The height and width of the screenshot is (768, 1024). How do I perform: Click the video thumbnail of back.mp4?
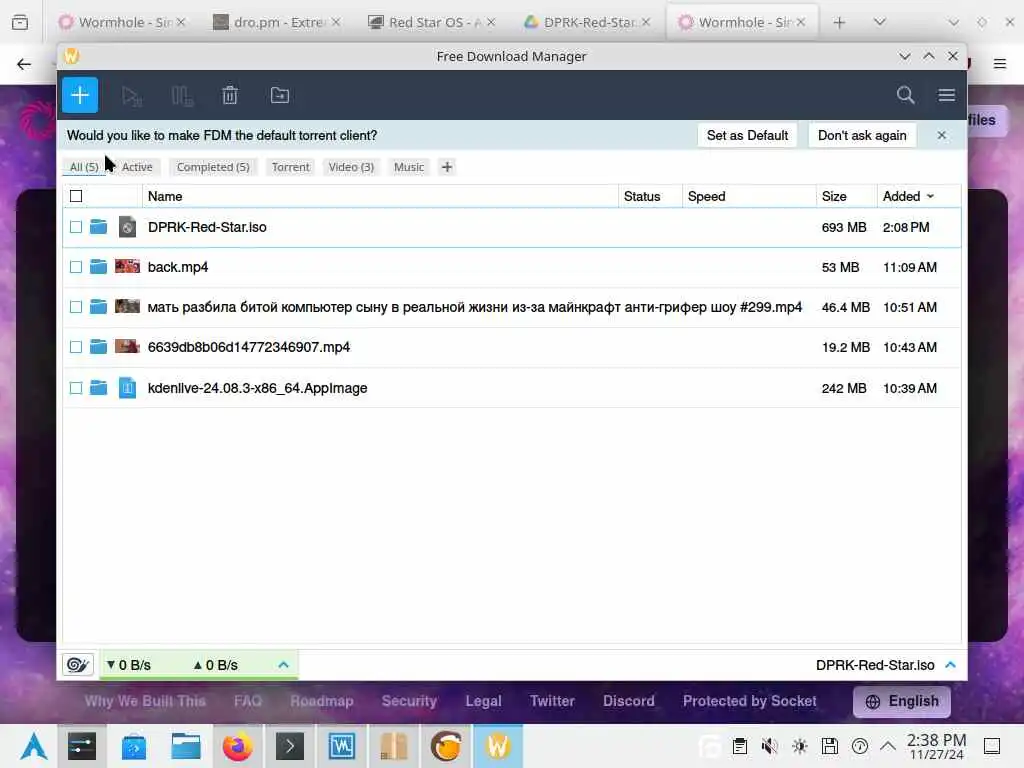pyautogui.click(x=127, y=266)
